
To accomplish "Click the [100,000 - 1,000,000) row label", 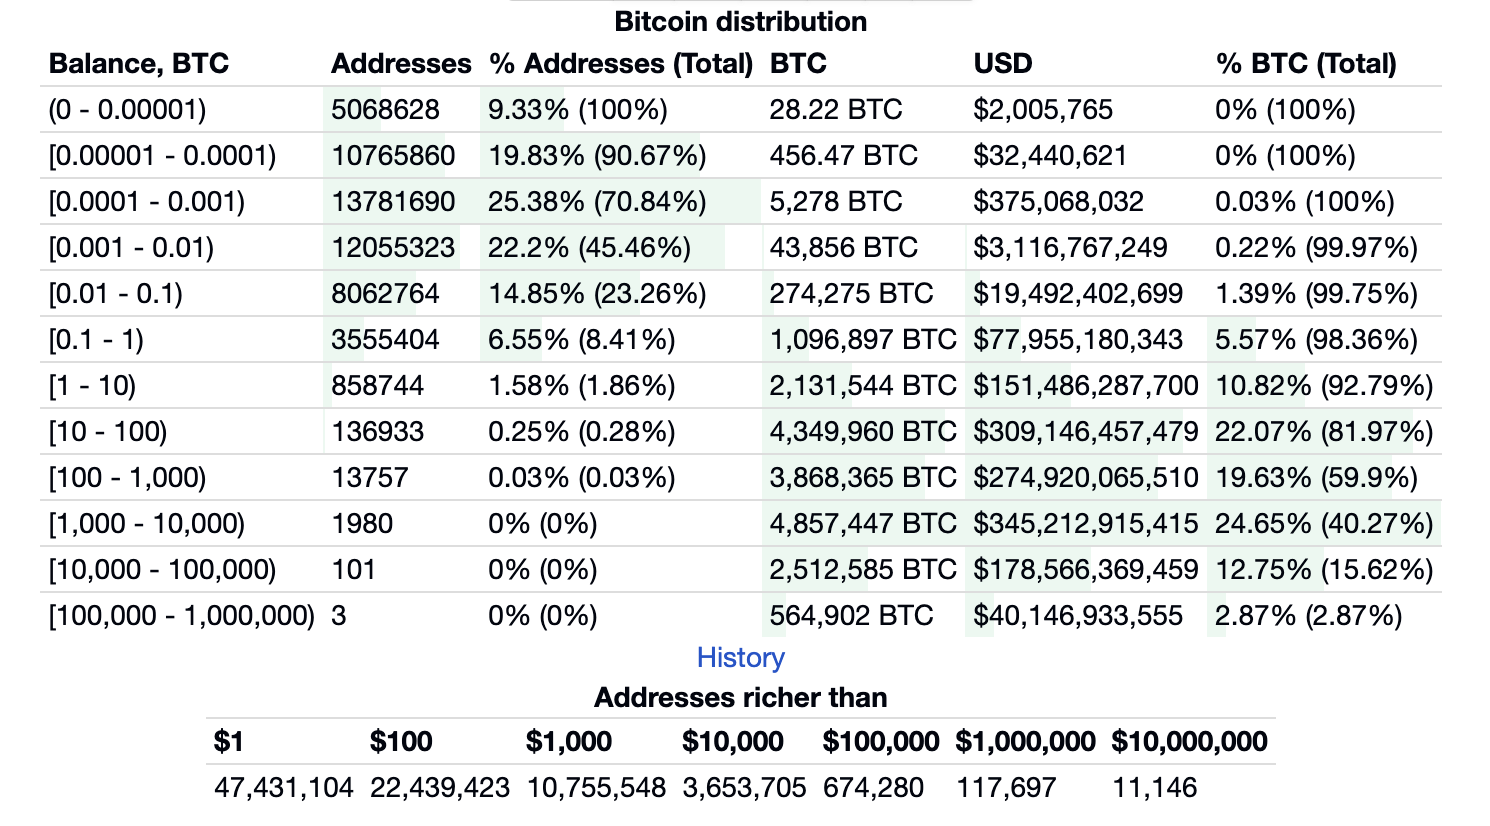I will tap(181, 616).
